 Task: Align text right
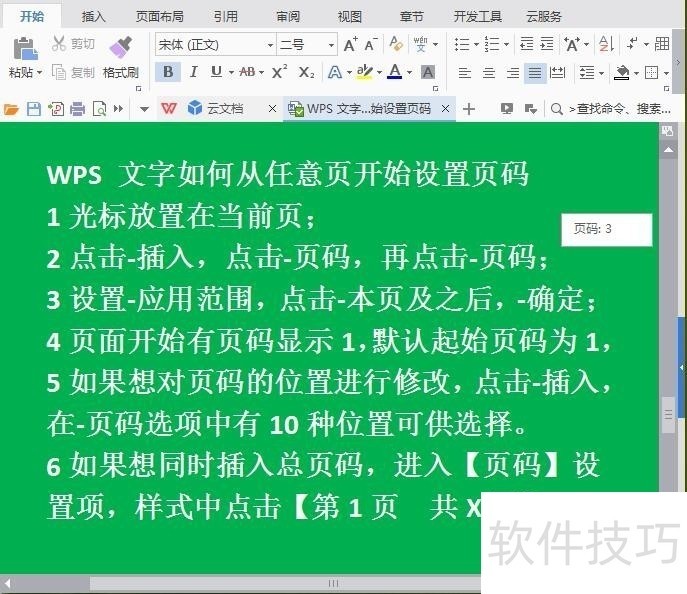pos(512,73)
